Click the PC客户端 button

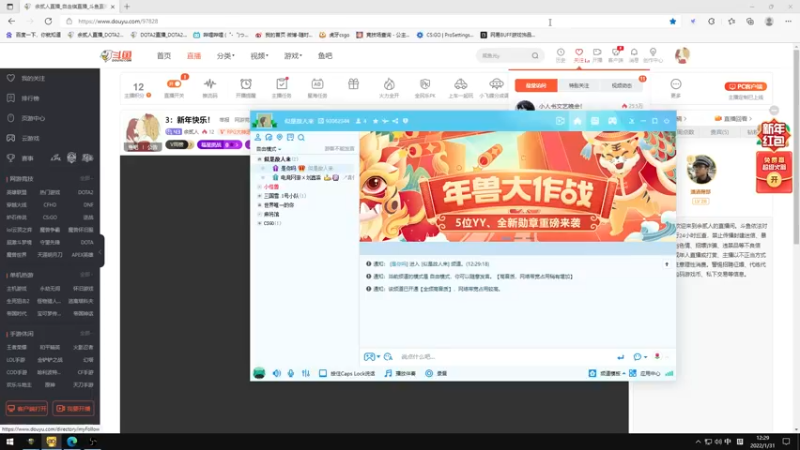tap(745, 86)
